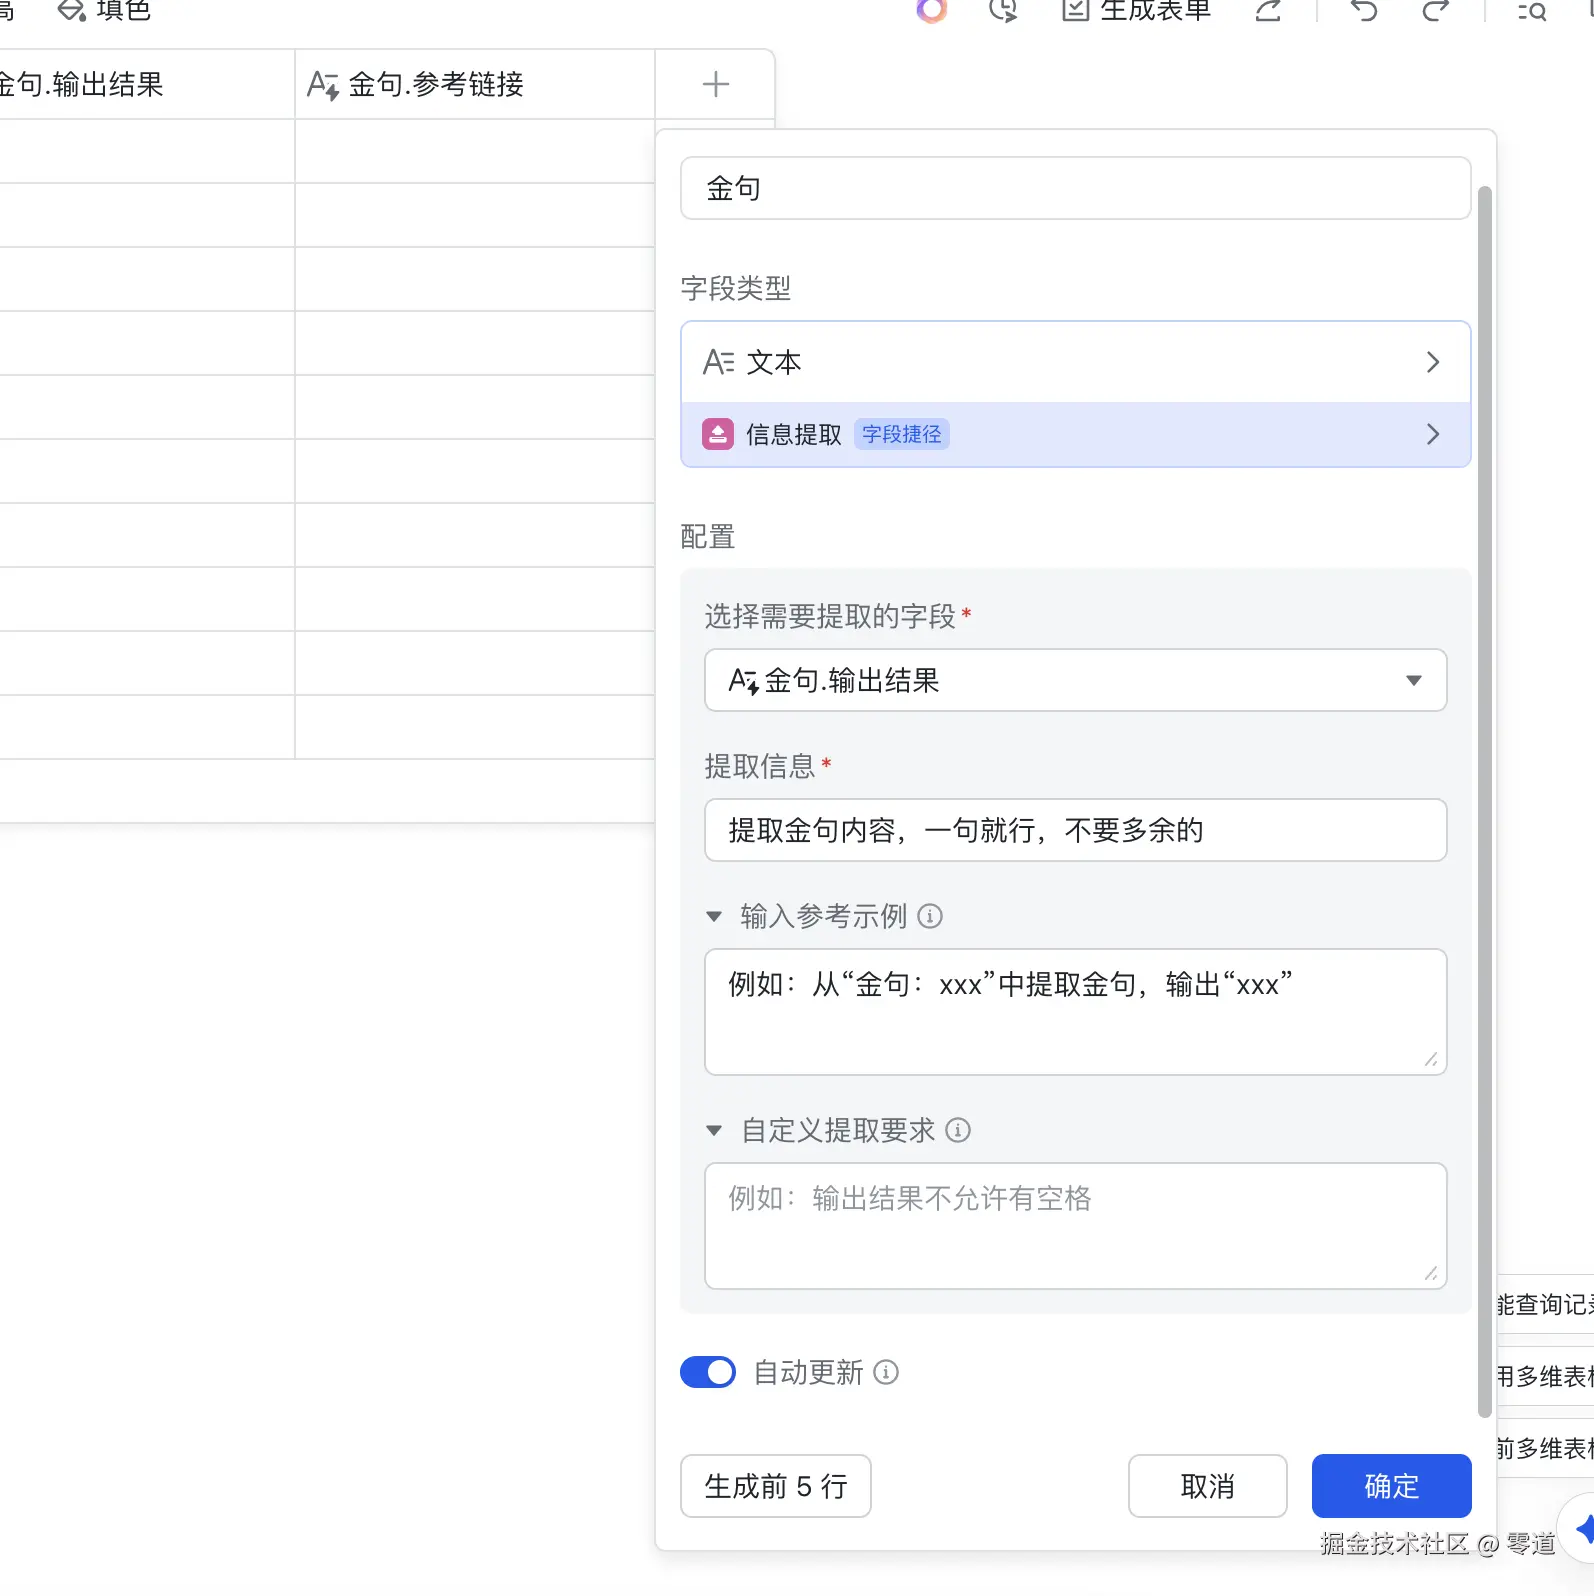Select the 金句.参考链接 column header
Viewport: 1594px width, 1596px height.
[475, 84]
